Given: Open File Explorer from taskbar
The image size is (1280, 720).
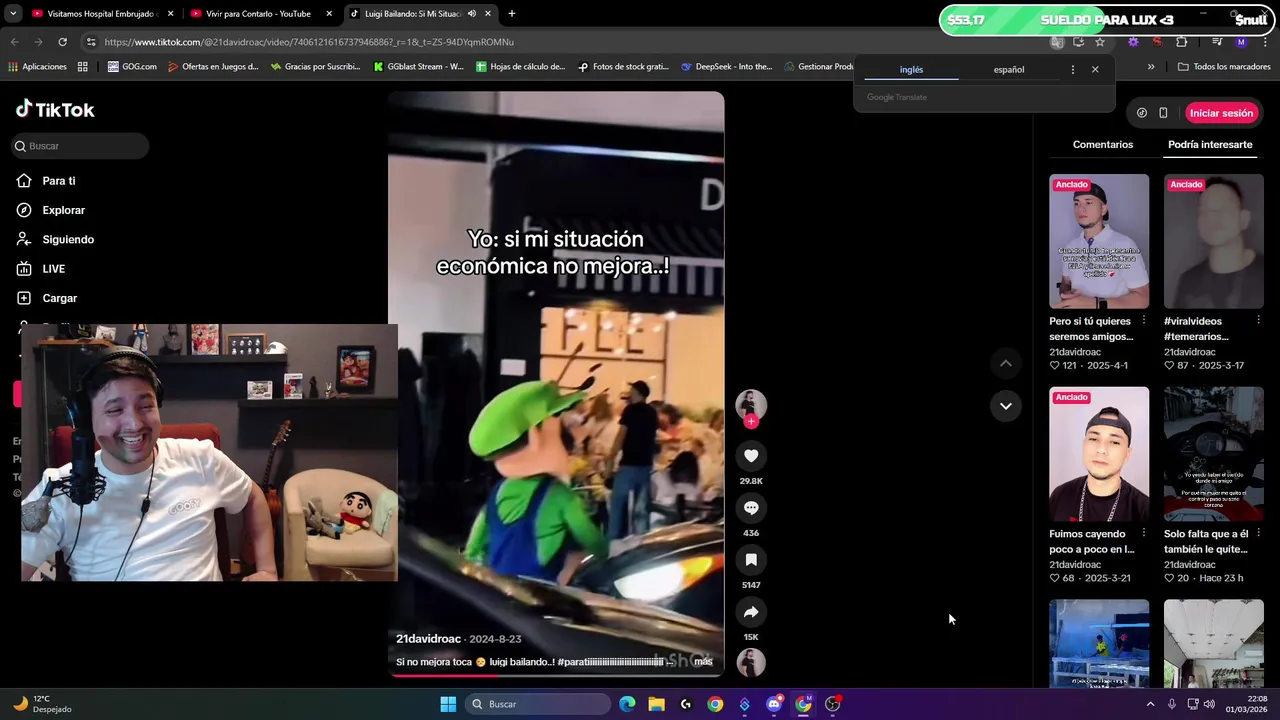Looking at the screenshot, I should pyautogui.click(x=656, y=704).
